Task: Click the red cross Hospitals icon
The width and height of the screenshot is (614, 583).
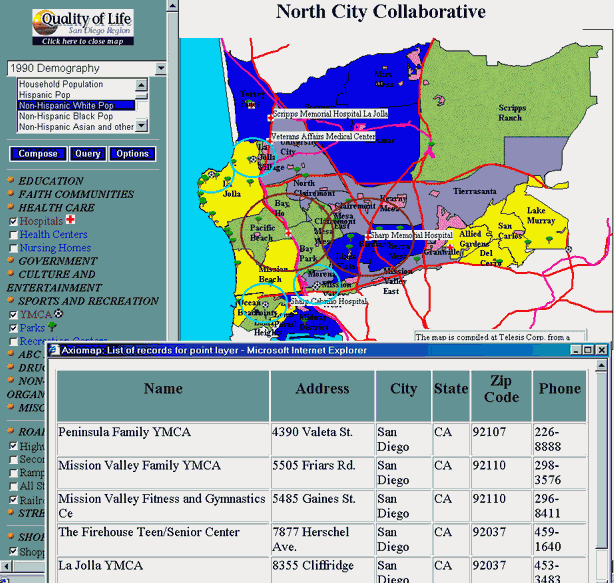Action: (x=70, y=221)
